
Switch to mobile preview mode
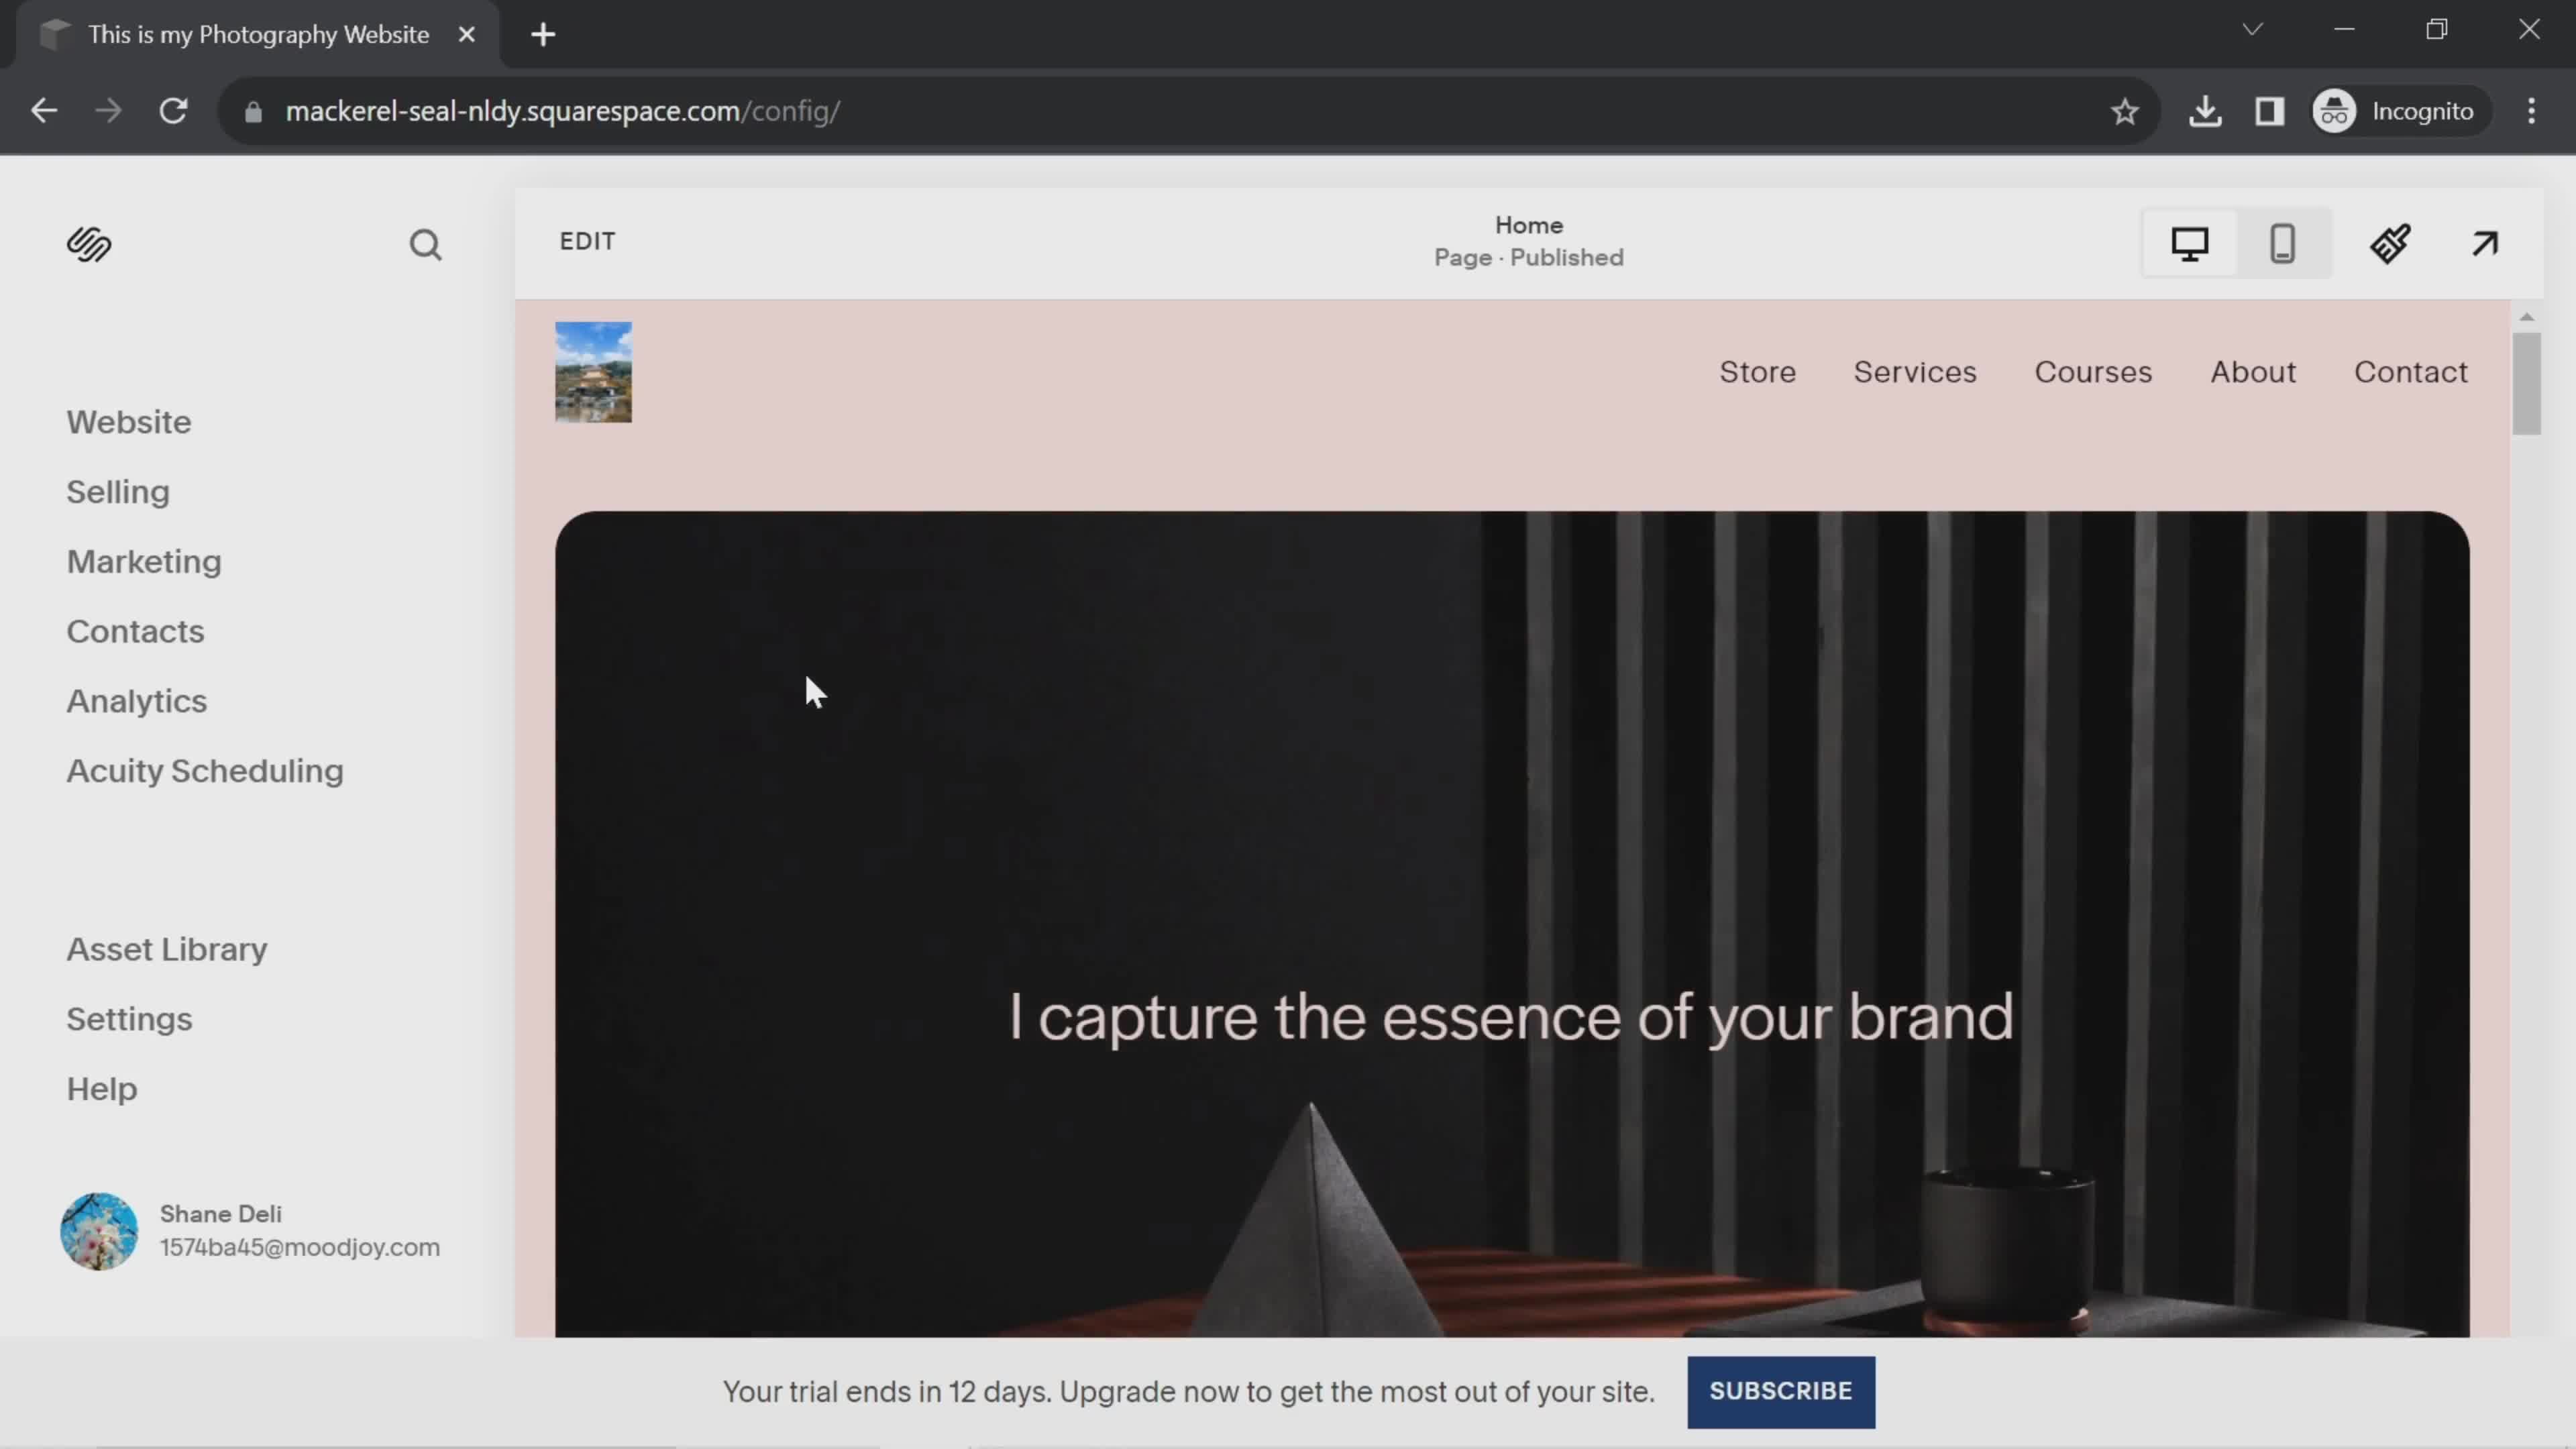[2283, 243]
